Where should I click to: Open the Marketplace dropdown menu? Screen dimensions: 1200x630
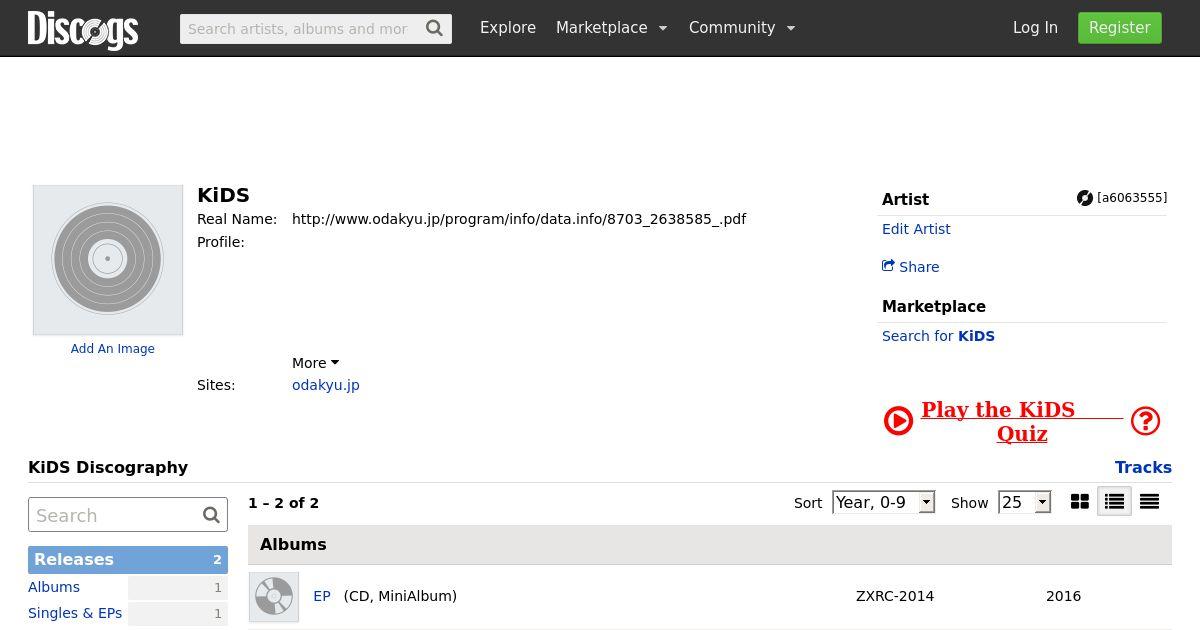(x=611, y=28)
